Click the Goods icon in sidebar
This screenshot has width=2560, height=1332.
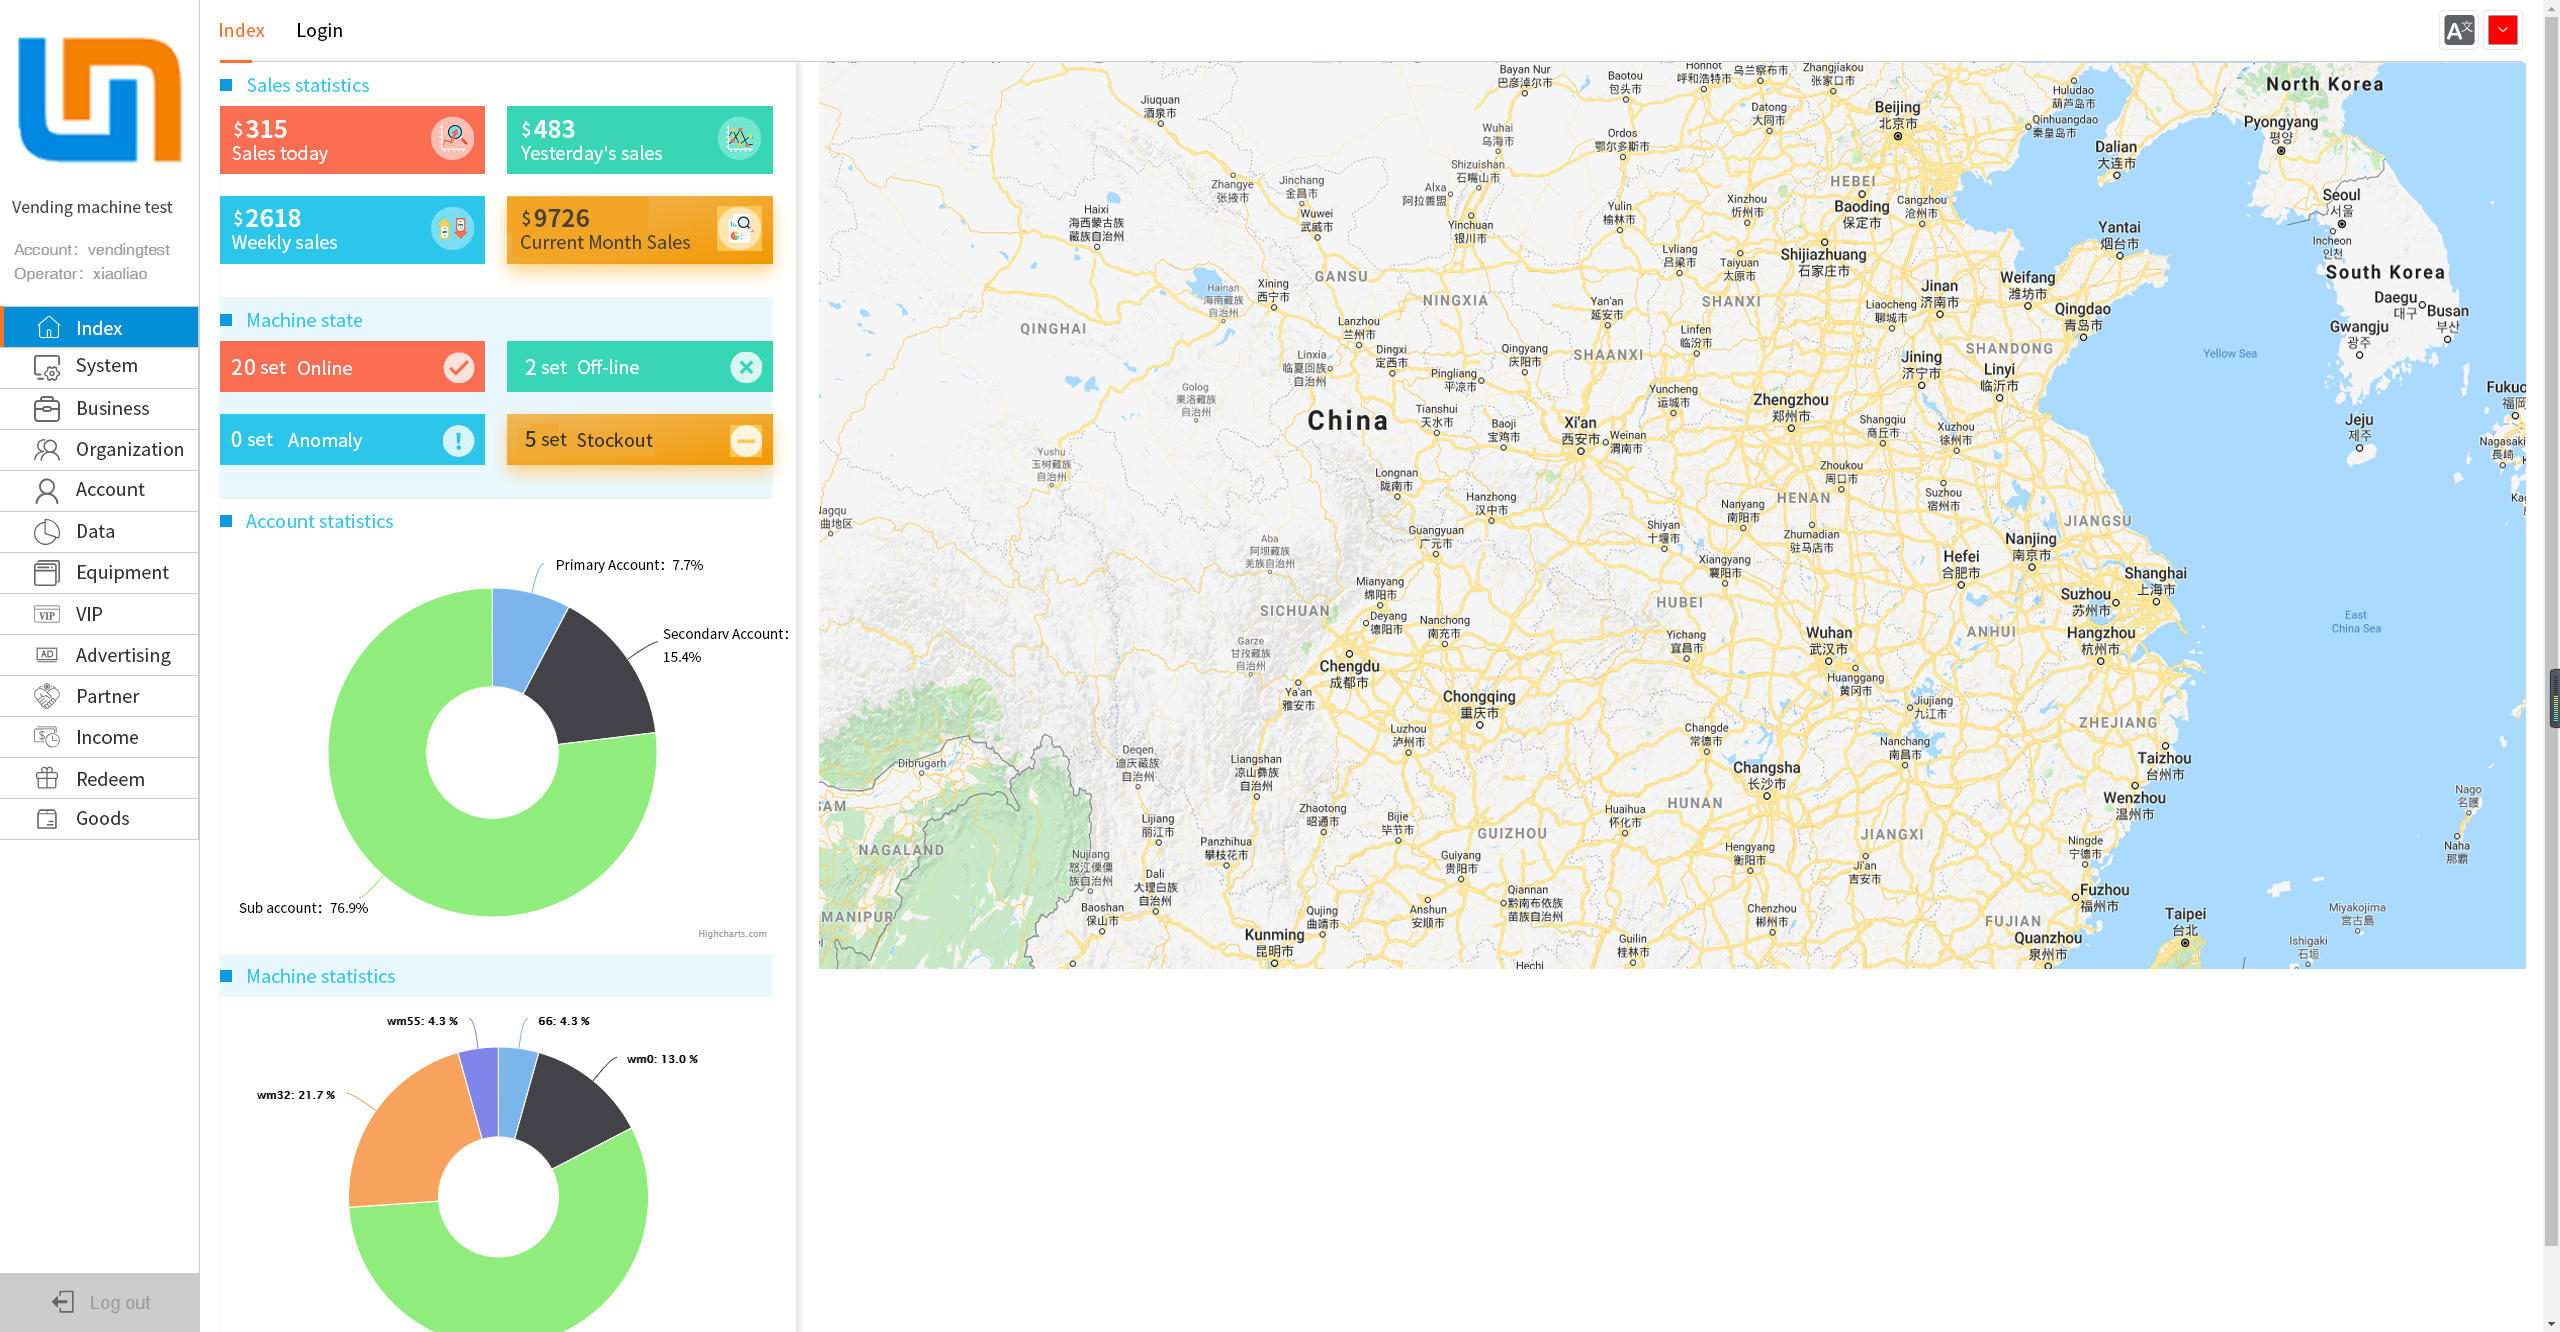click(47, 819)
